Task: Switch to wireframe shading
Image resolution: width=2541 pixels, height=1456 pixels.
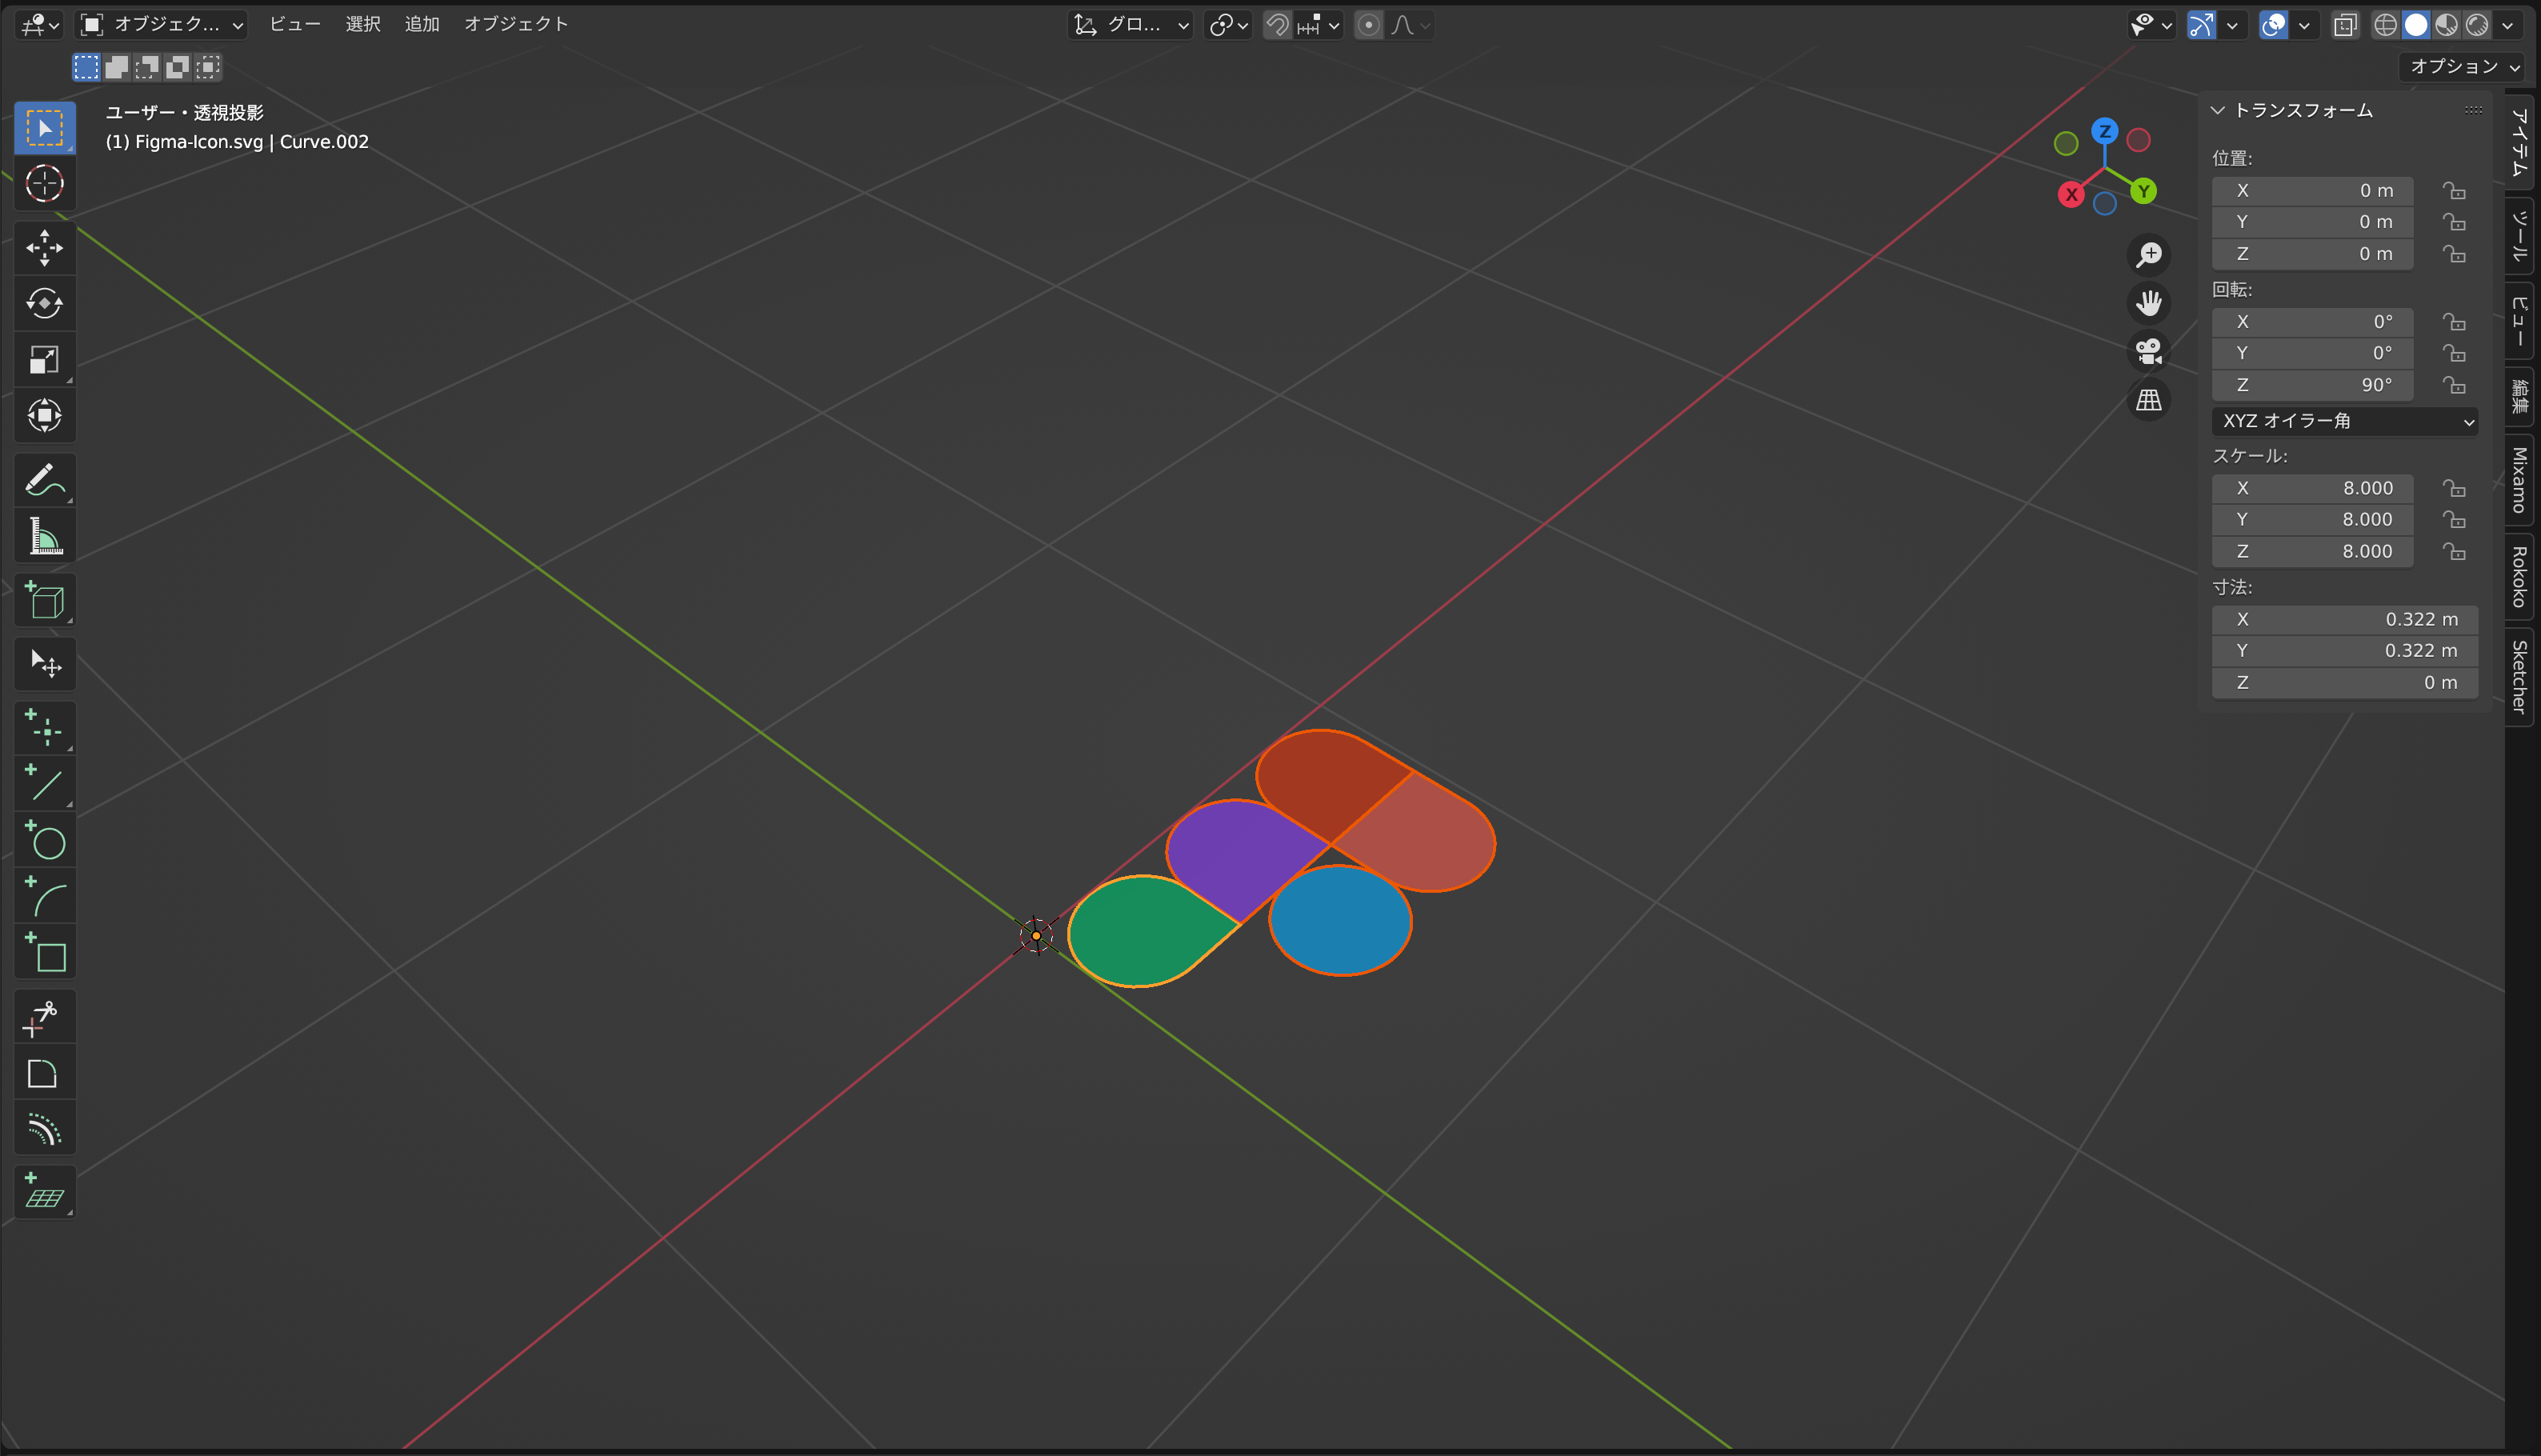Action: click(2386, 25)
